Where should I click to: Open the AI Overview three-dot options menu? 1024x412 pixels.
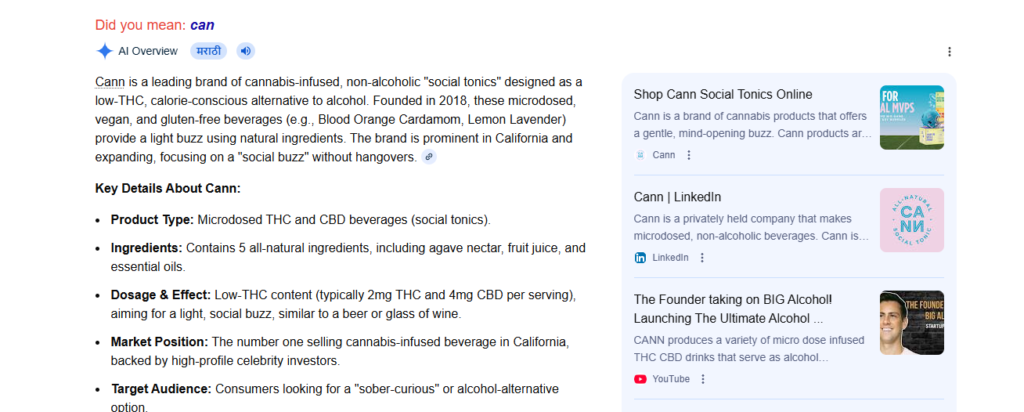(949, 52)
